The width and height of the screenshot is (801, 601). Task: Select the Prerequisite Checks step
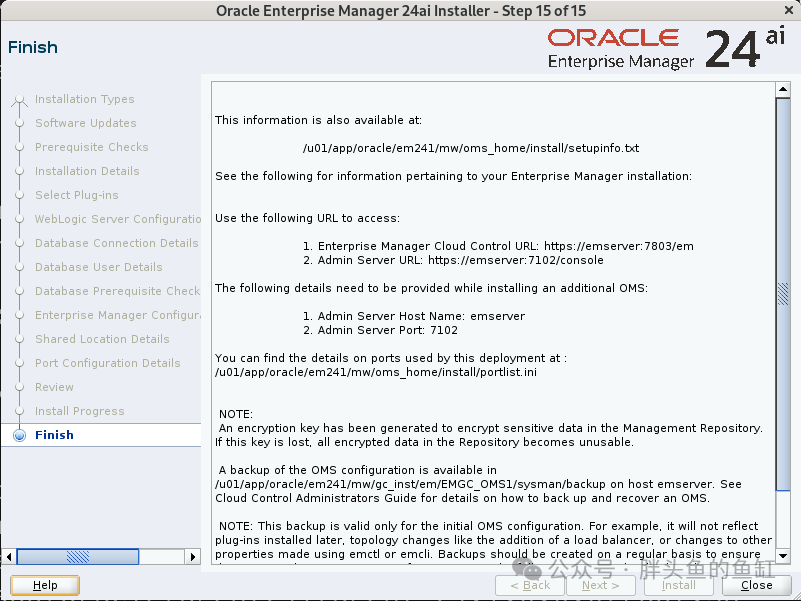[91, 147]
